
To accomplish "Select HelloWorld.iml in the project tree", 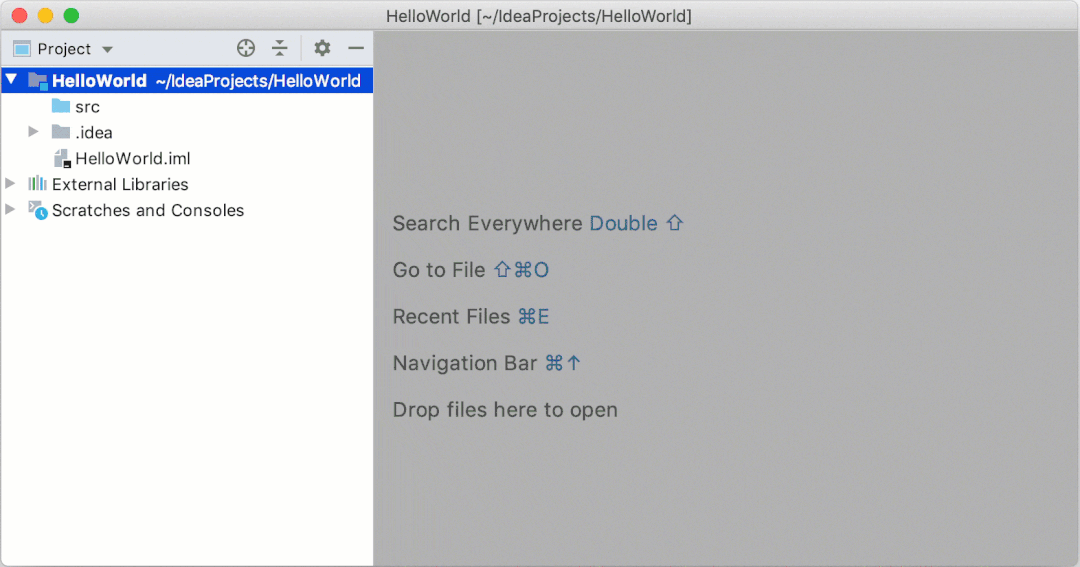I will pos(187,158).
